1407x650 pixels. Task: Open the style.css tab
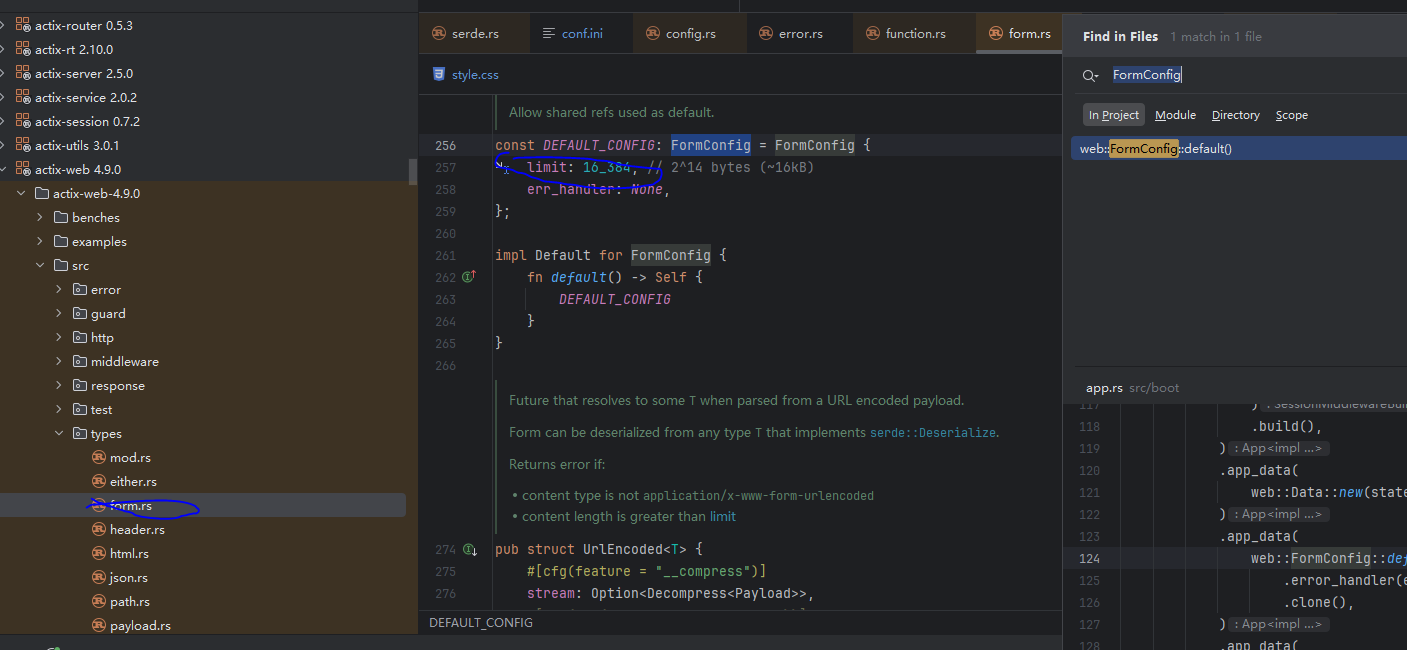[x=465, y=74]
